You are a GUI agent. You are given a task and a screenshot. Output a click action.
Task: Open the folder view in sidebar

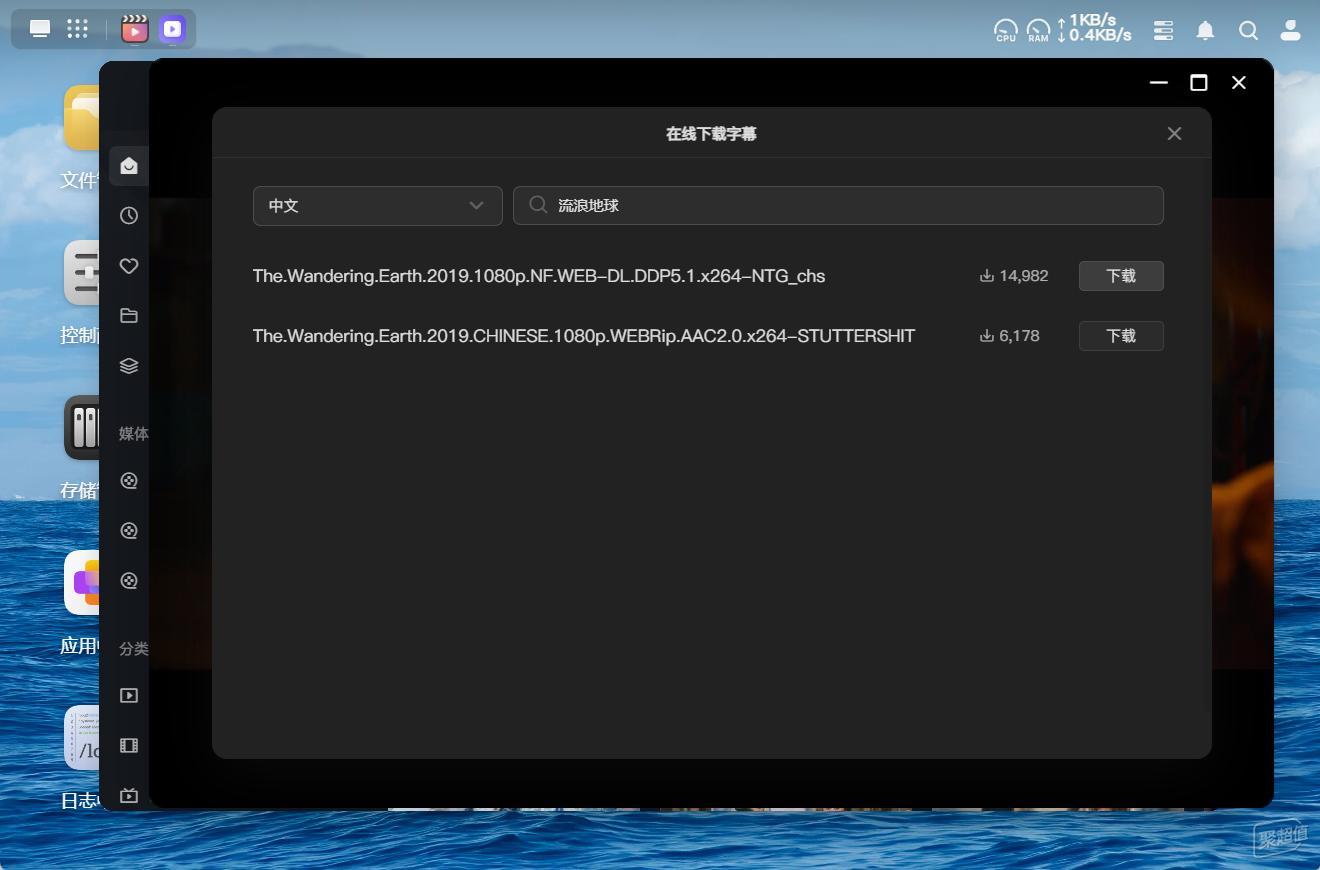coord(129,316)
